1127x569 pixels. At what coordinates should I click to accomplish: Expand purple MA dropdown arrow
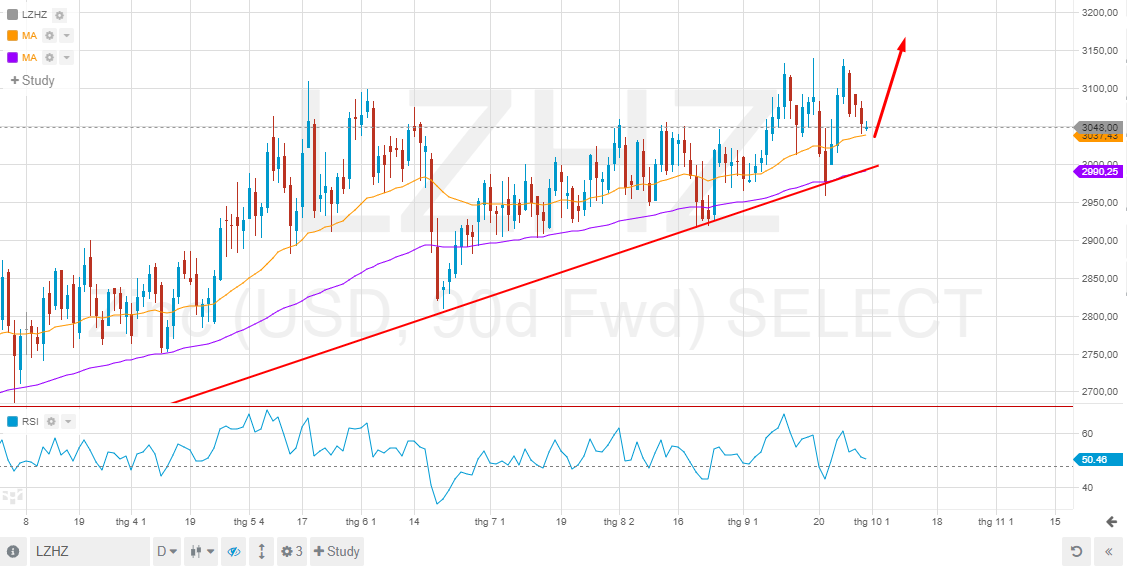(x=66, y=57)
